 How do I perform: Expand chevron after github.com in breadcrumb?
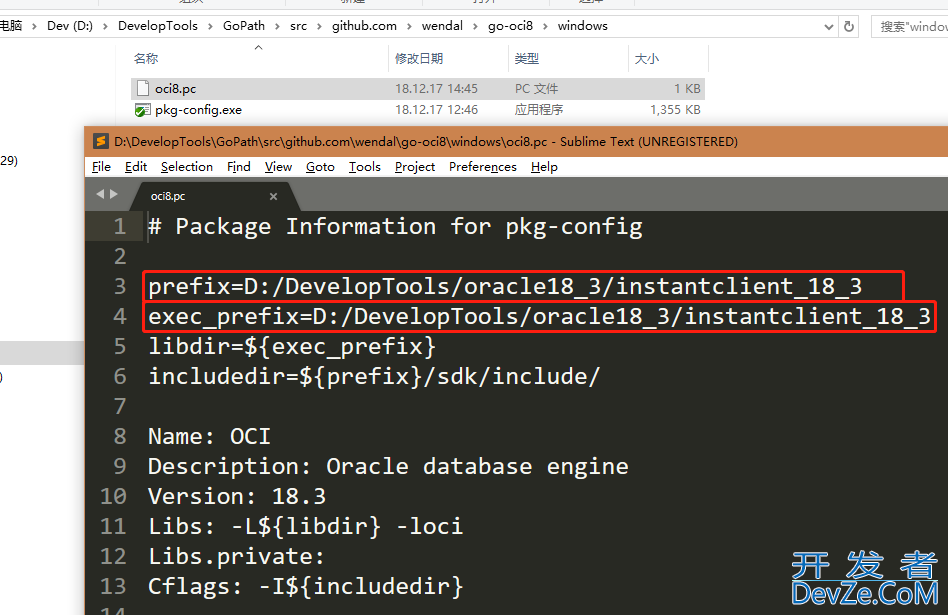(409, 27)
